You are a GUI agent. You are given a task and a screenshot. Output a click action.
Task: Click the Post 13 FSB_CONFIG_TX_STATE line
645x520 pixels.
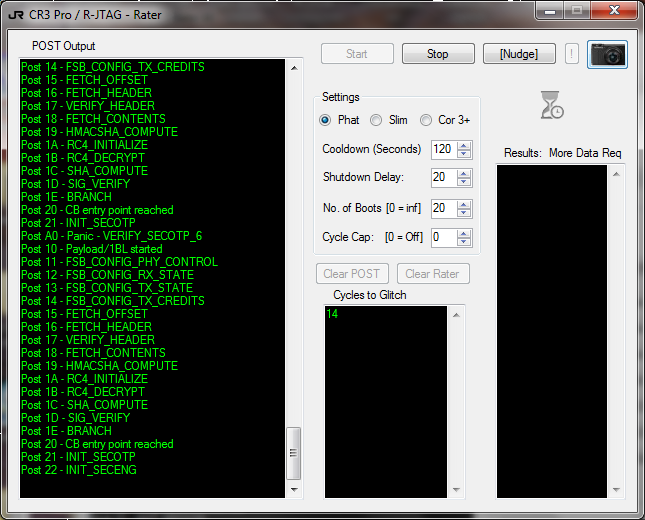click(107, 288)
